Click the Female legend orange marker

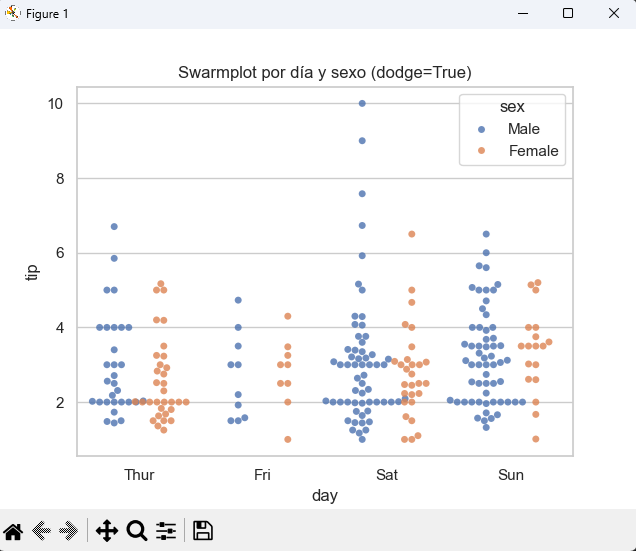pos(481,151)
